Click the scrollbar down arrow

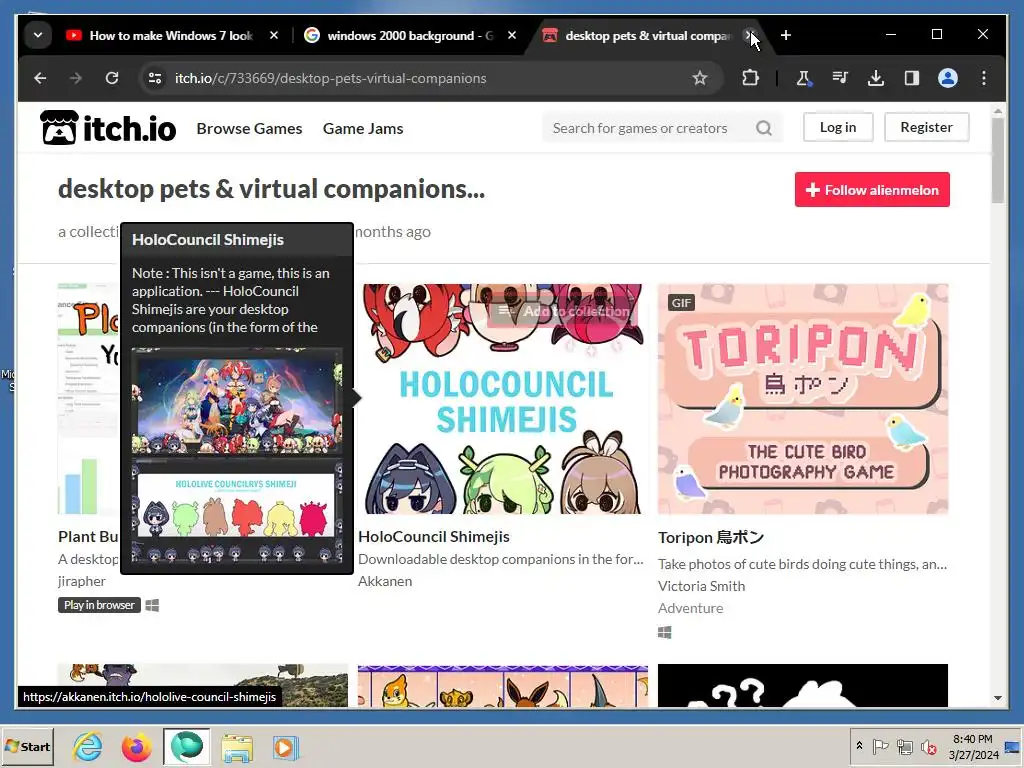coord(997,698)
